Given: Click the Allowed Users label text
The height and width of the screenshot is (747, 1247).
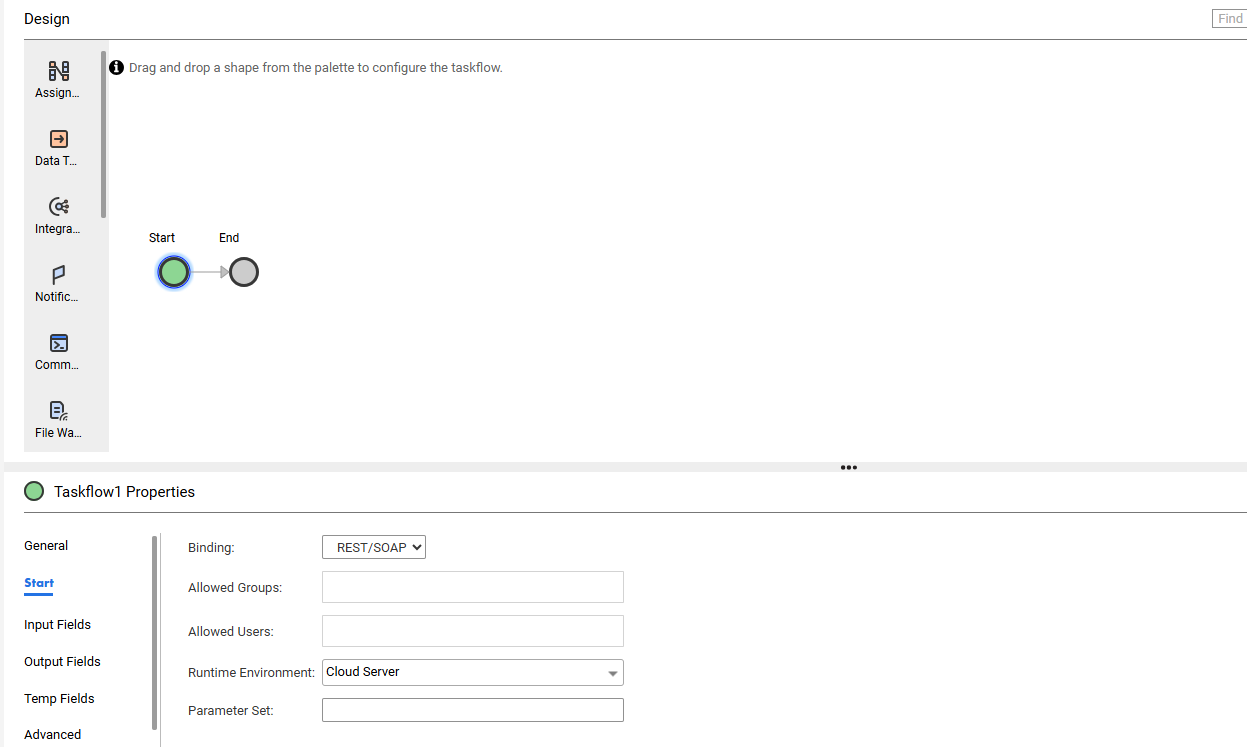Looking at the screenshot, I should (x=231, y=632).
